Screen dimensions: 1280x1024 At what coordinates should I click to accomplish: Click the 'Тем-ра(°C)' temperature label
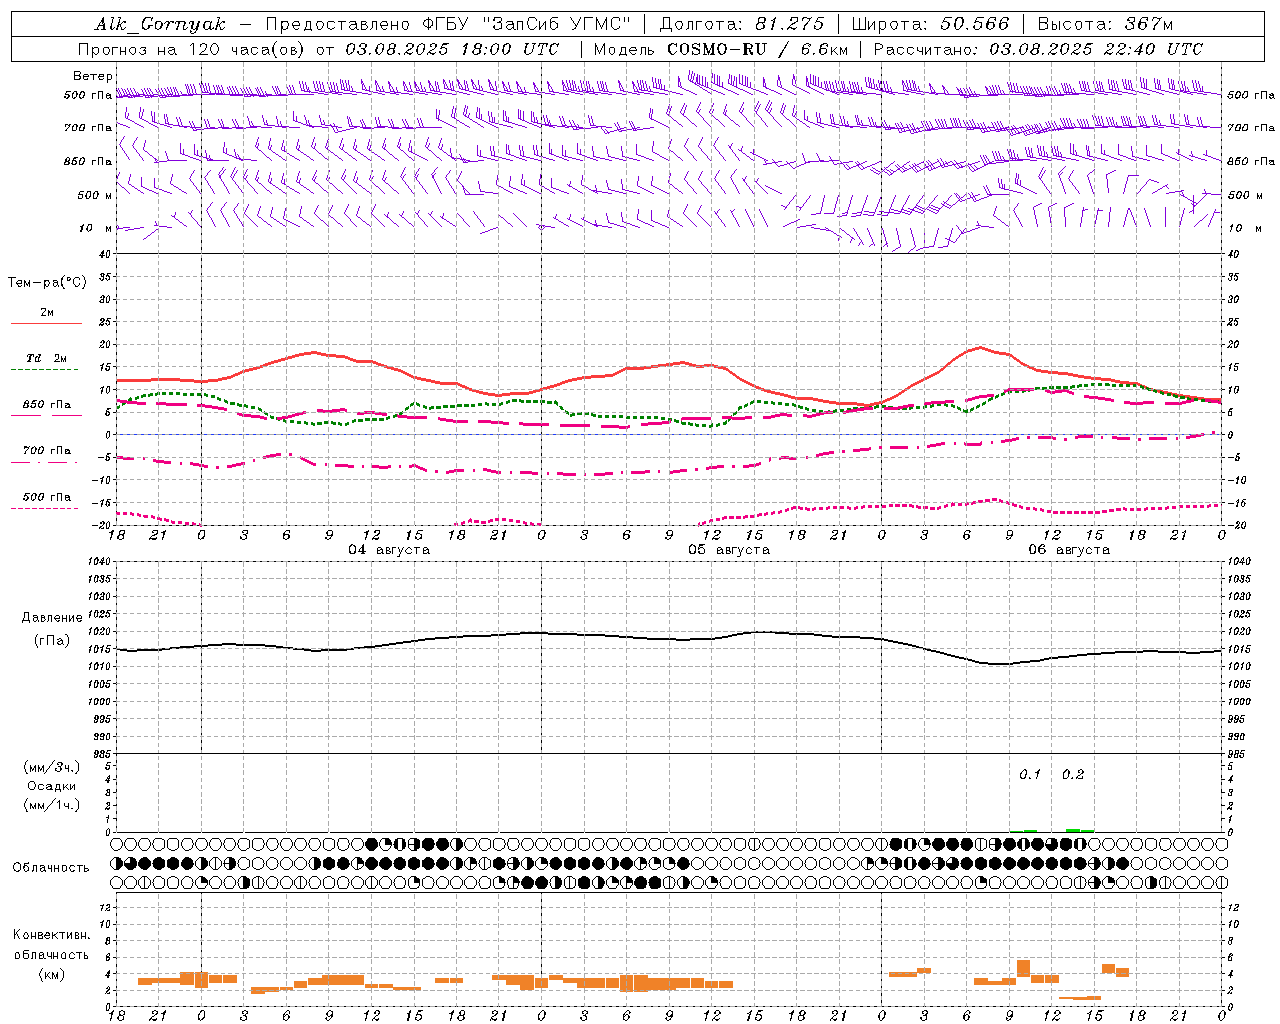tap(47, 283)
